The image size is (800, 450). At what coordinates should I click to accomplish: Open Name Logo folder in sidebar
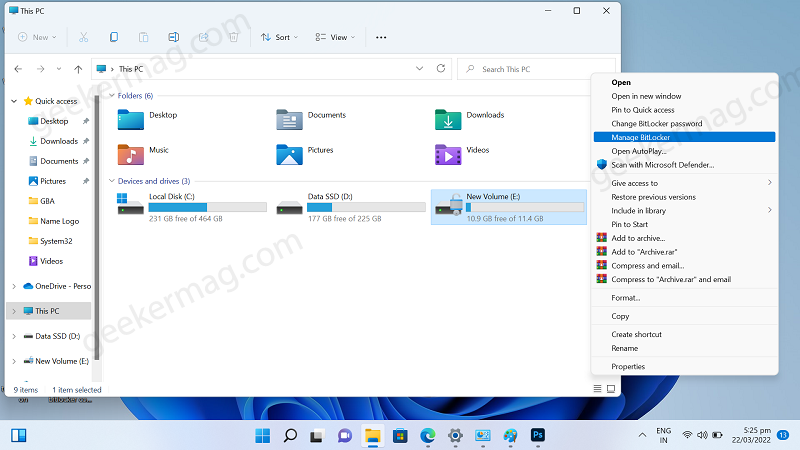click(x=54, y=221)
